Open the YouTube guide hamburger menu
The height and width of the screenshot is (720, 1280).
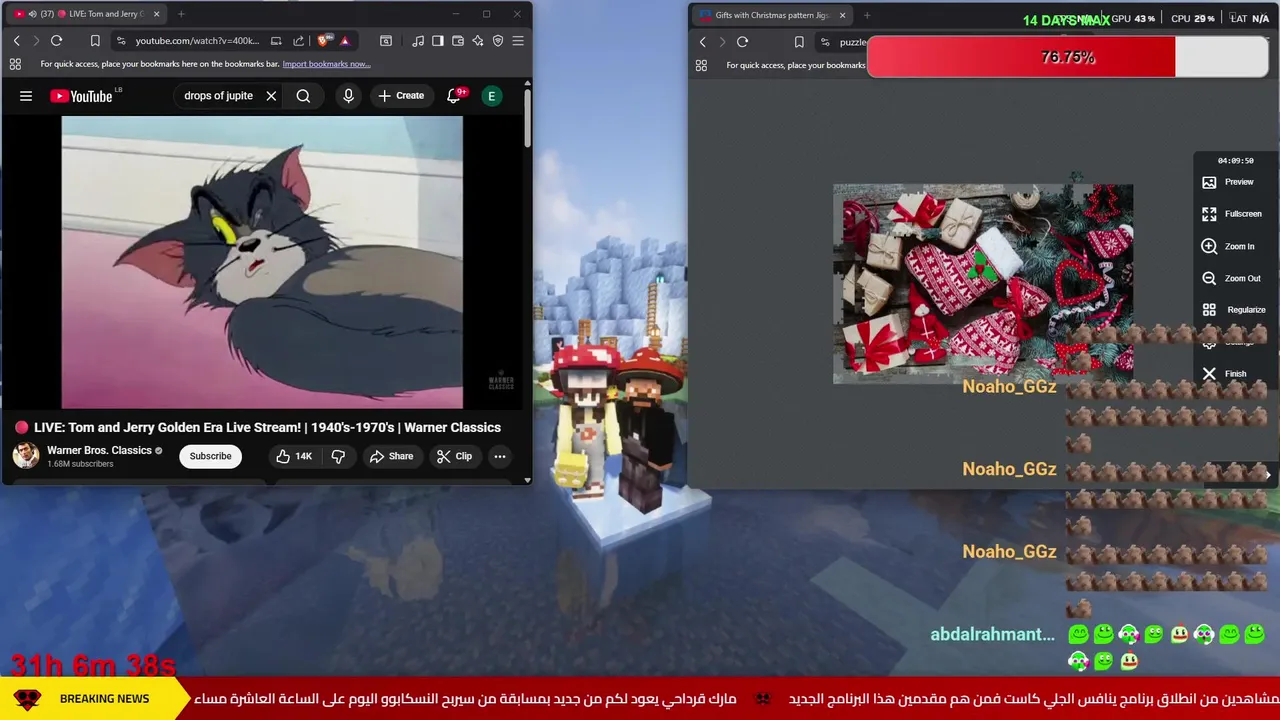click(26, 96)
